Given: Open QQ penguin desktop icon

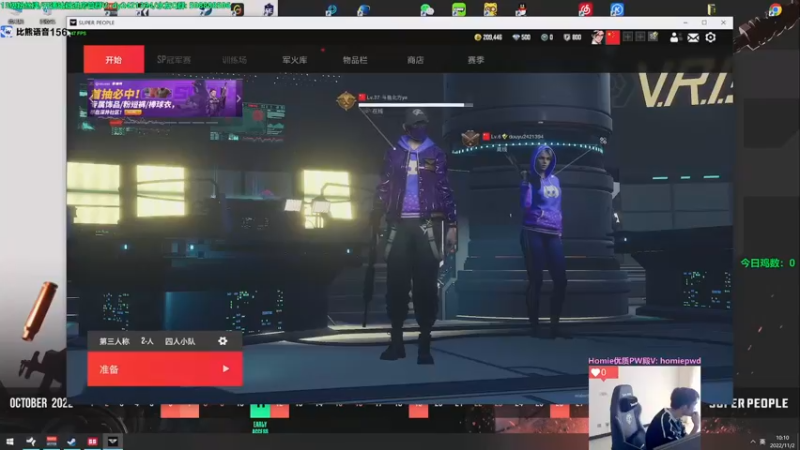Looking at the screenshot, I should pos(520,9).
